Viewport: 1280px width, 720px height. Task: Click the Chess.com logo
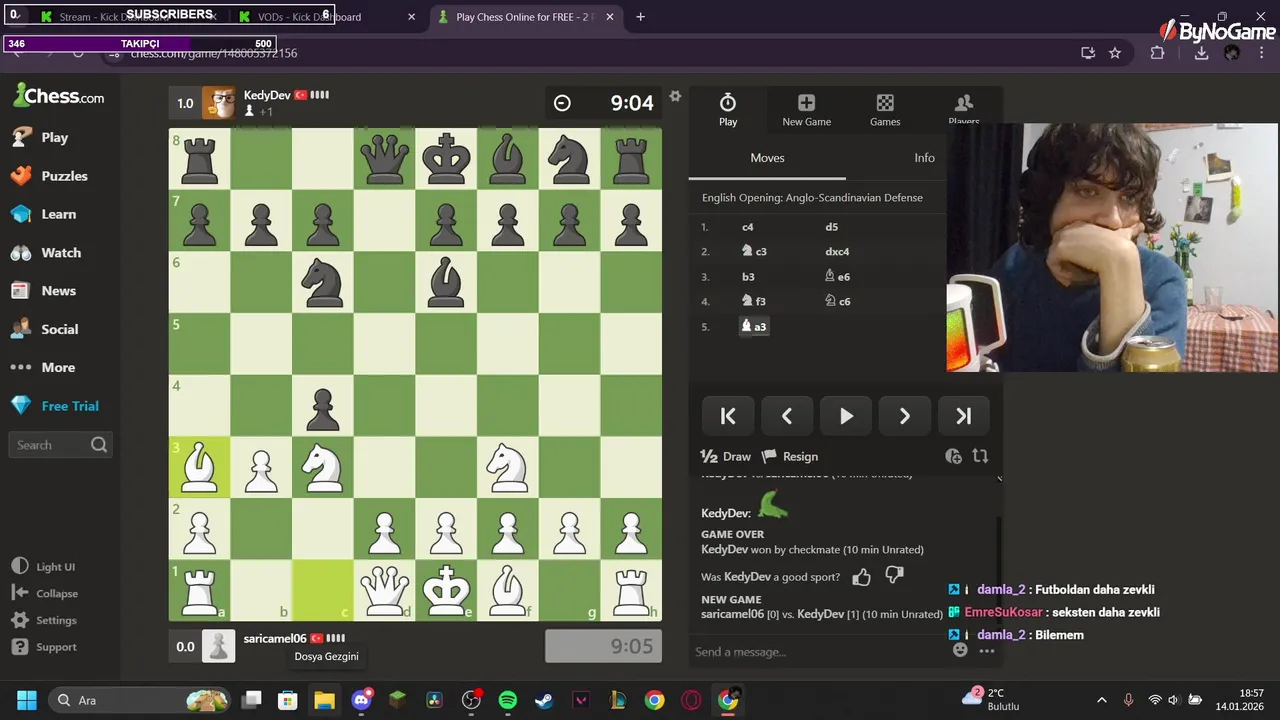pos(59,96)
